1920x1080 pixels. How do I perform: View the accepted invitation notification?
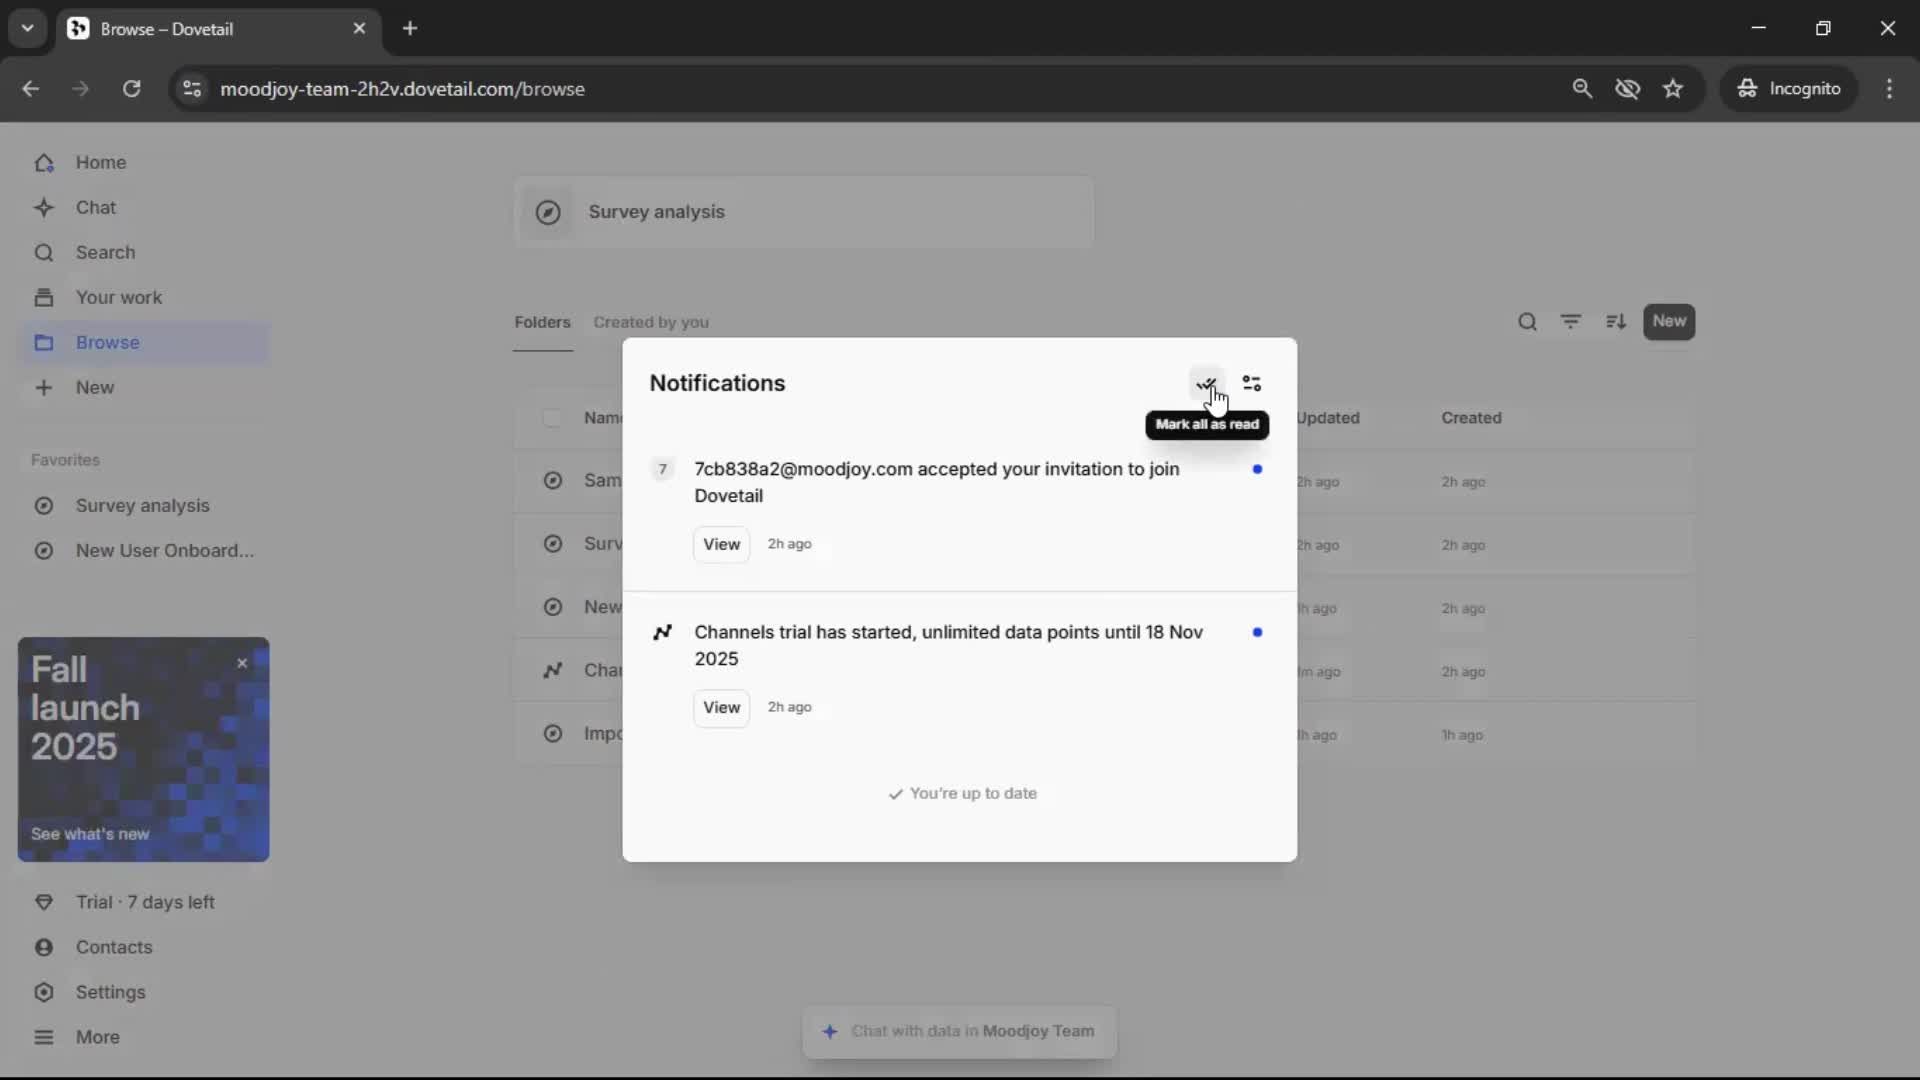720,544
